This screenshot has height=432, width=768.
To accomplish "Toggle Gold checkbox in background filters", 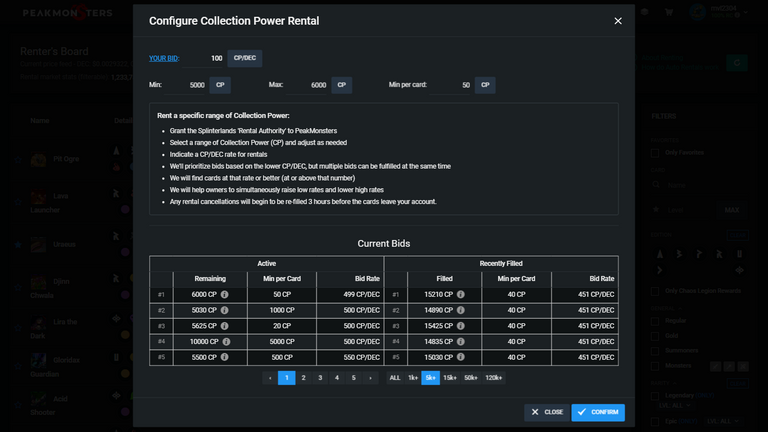I will [655, 336].
